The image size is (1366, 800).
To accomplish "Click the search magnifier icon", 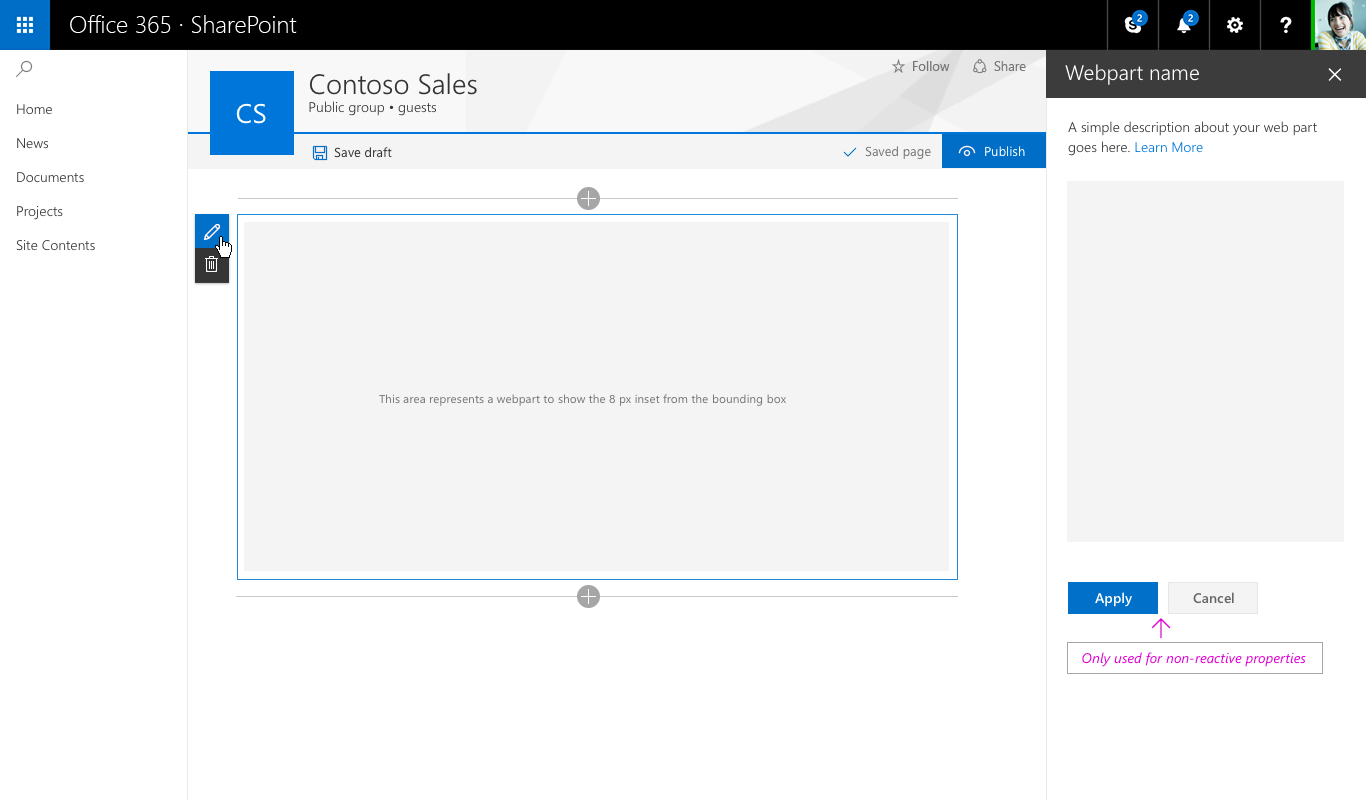I will click(x=25, y=68).
